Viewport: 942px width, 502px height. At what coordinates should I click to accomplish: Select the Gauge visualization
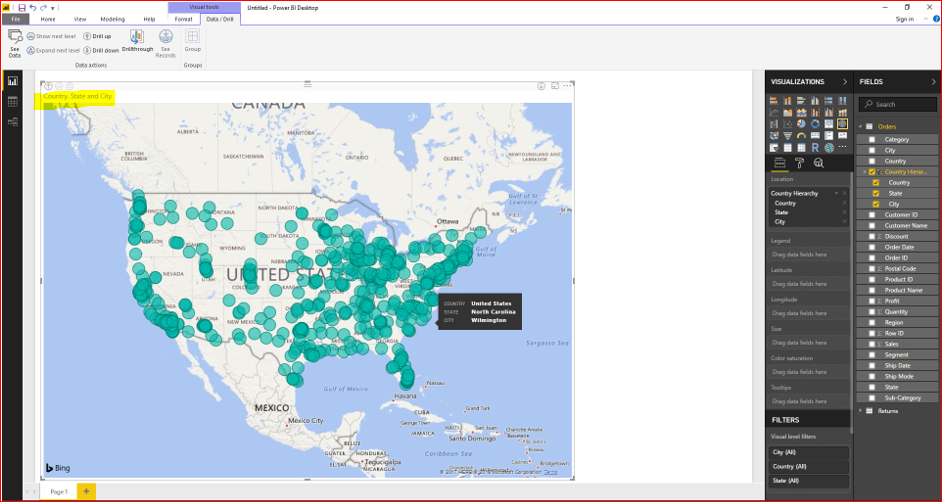pyautogui.click(x=801, y=135)
